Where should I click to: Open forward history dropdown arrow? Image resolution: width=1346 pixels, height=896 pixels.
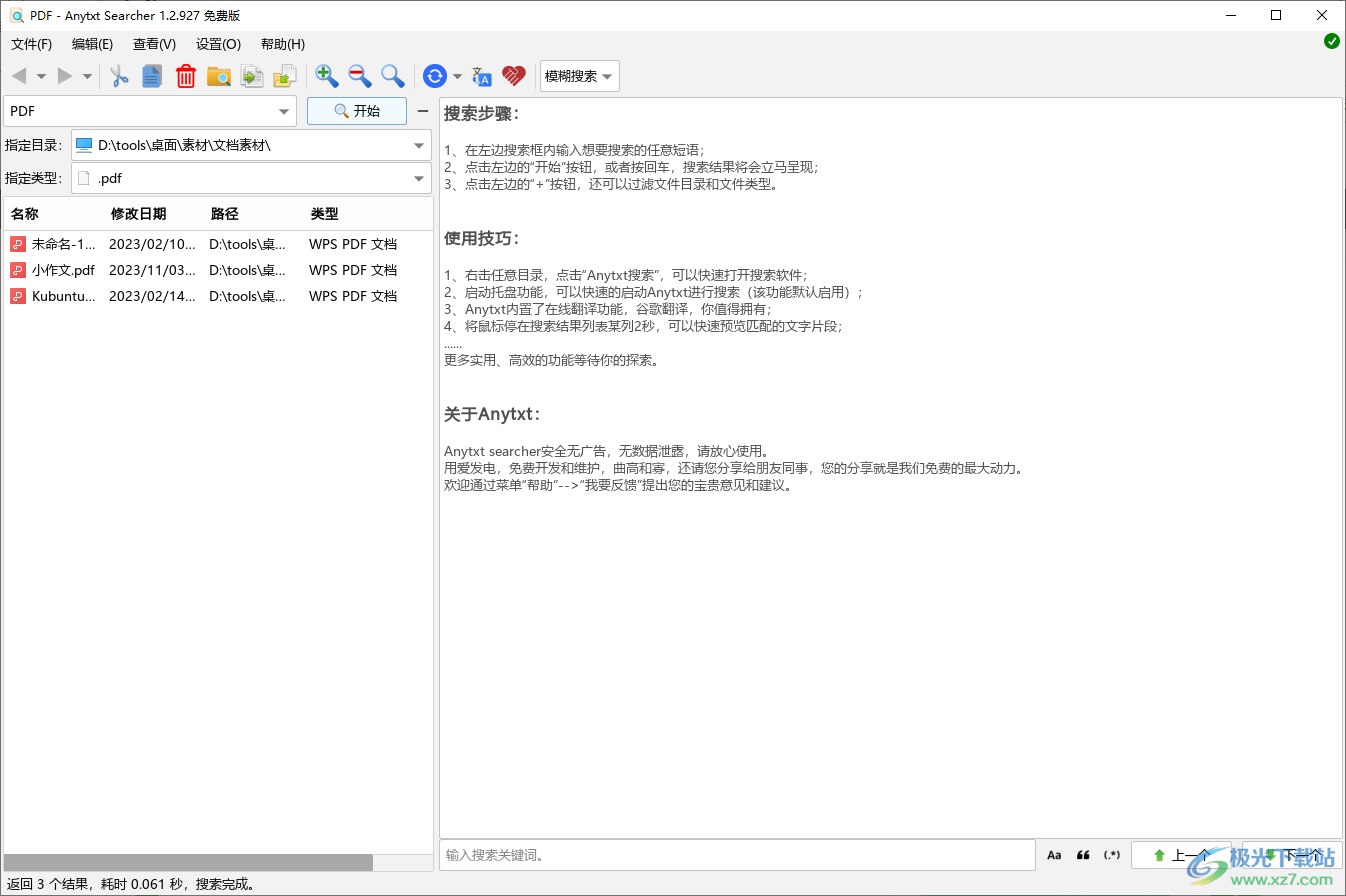click(x=87, y=76)
